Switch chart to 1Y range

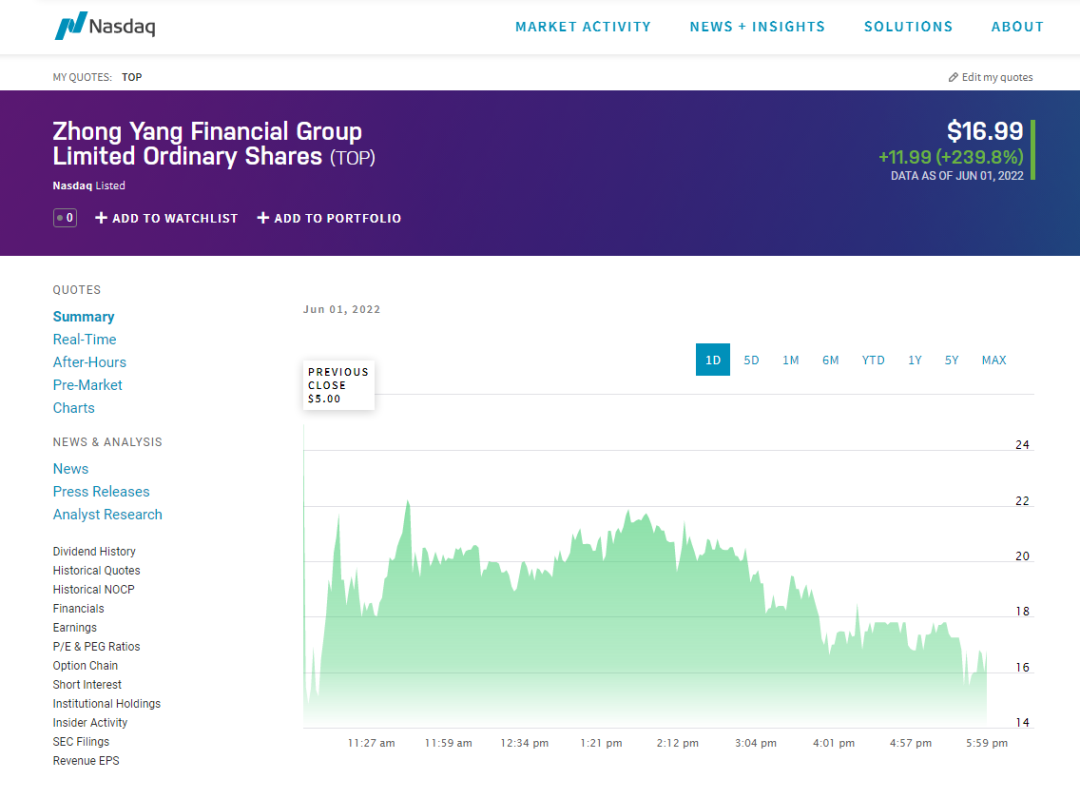[x=914, y=360]
